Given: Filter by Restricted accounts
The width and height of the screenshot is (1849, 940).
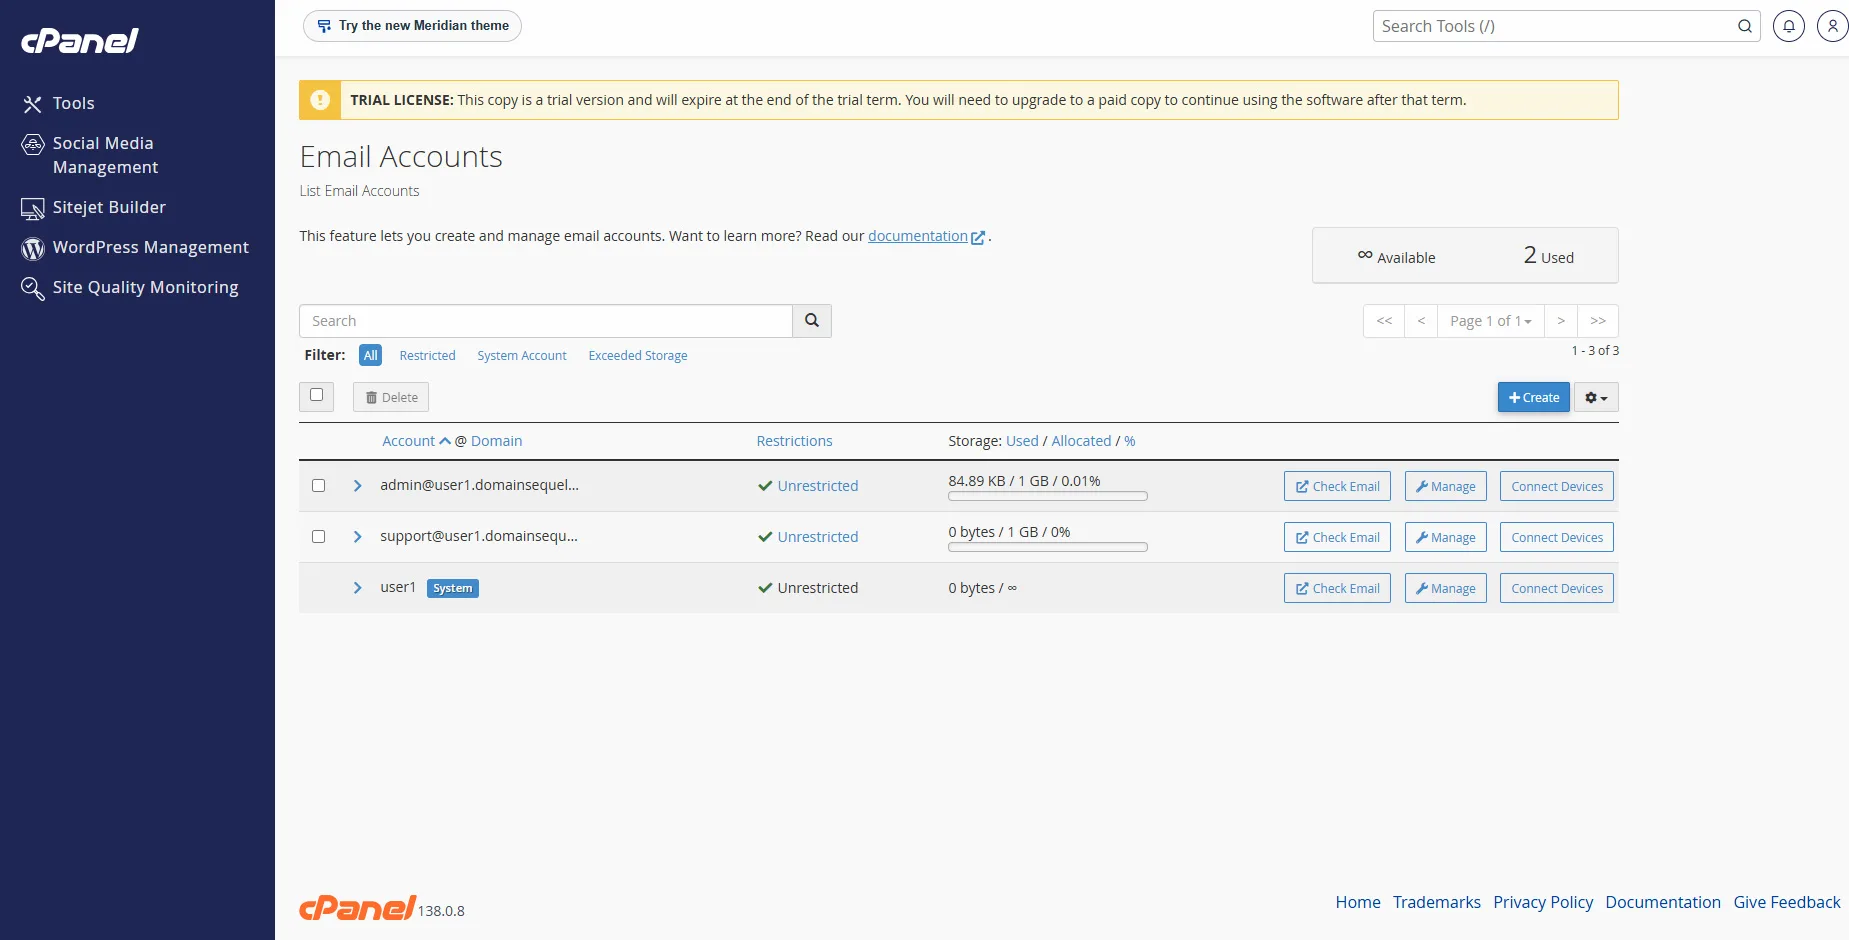Looking at the screenshot, I should coord(427,355).
